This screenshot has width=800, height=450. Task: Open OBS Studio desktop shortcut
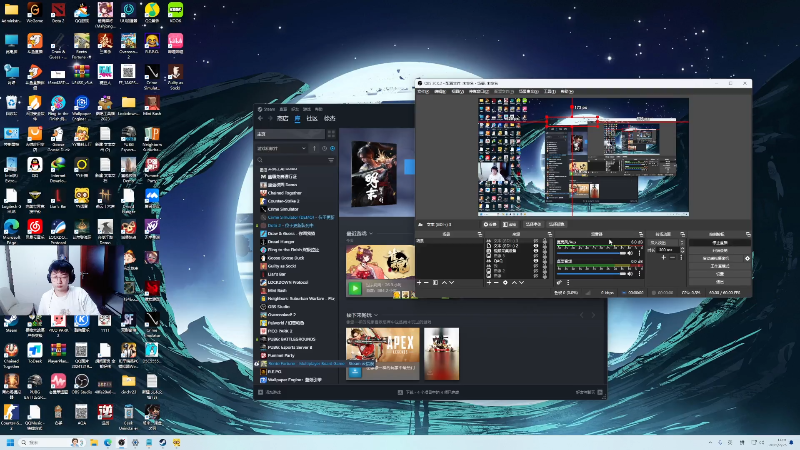81,382
